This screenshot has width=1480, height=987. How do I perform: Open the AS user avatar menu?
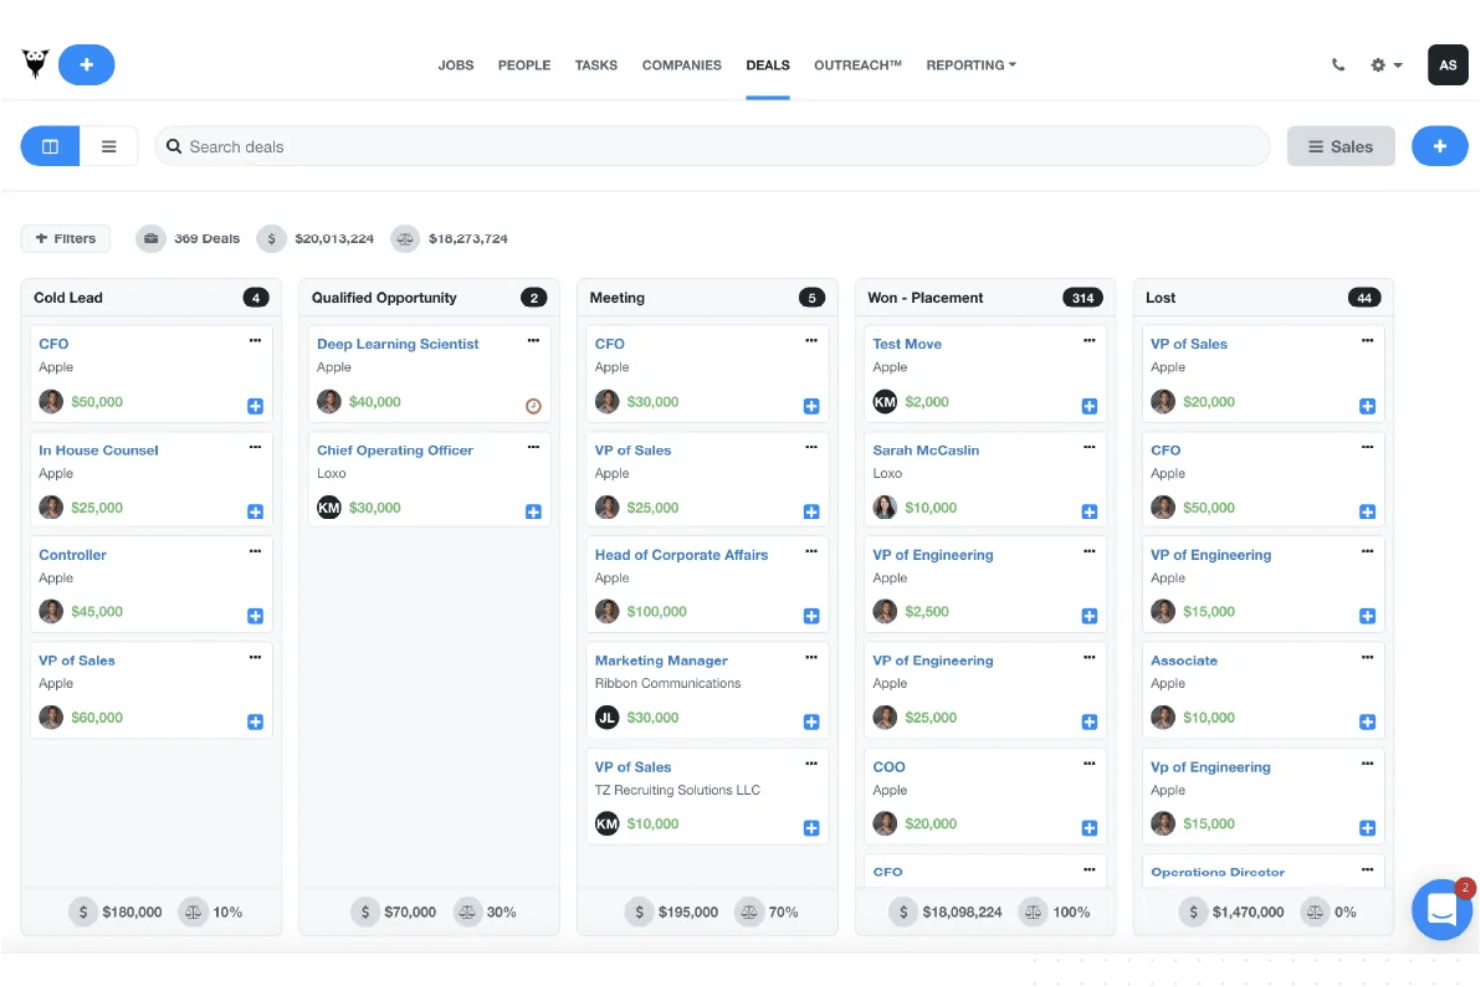click(x=1447, y=65)
